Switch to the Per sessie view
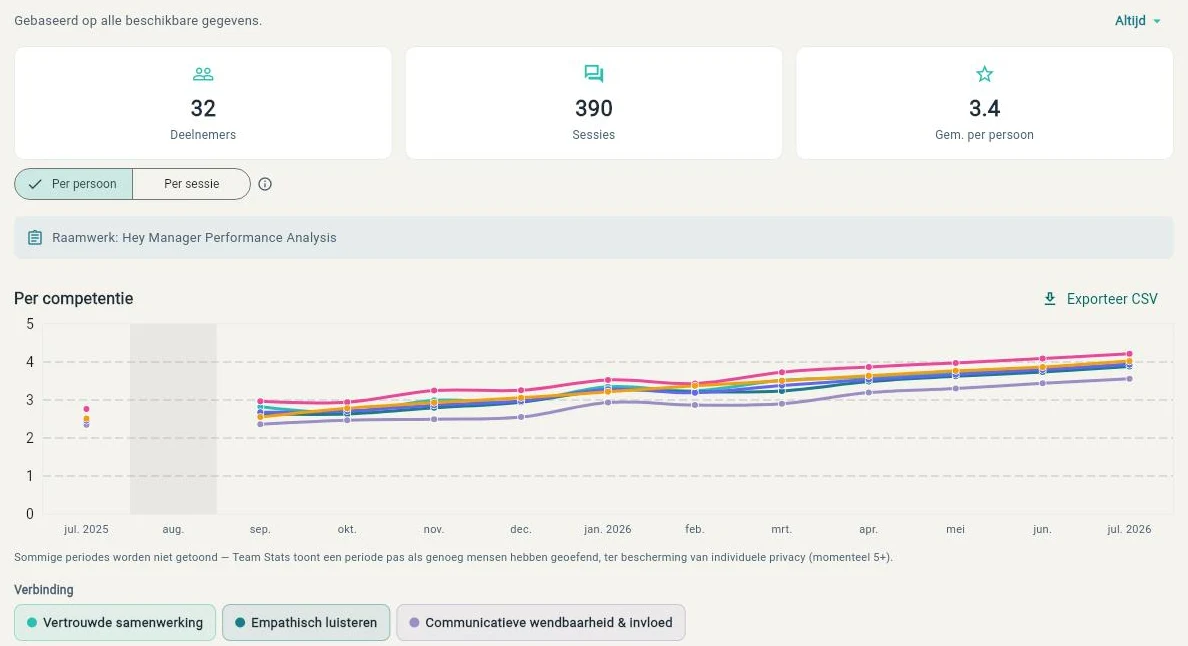 tap(192, 184)
